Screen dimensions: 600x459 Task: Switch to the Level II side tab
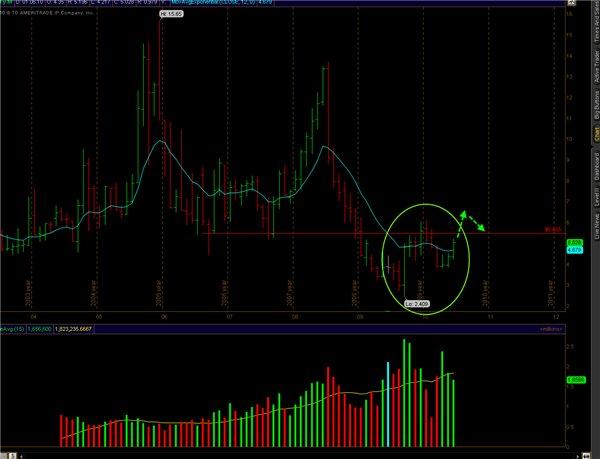click(597, 195)
